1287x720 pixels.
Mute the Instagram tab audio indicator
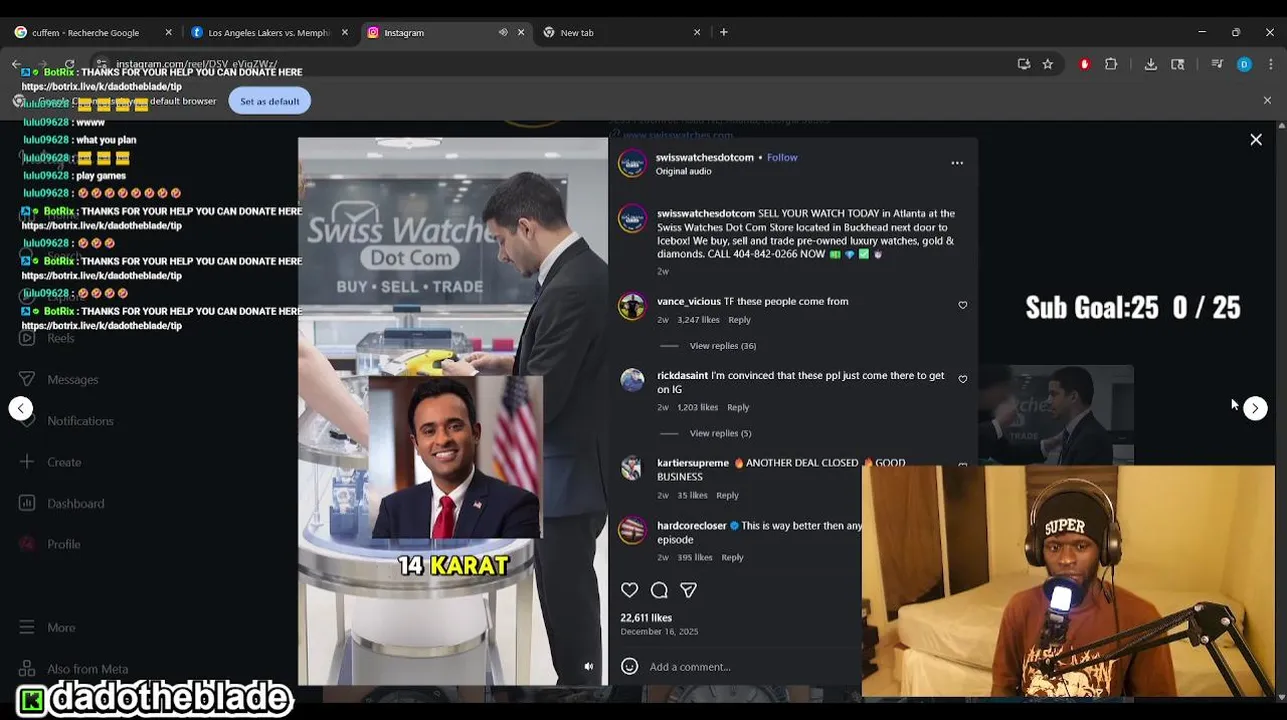pos(503,32)
